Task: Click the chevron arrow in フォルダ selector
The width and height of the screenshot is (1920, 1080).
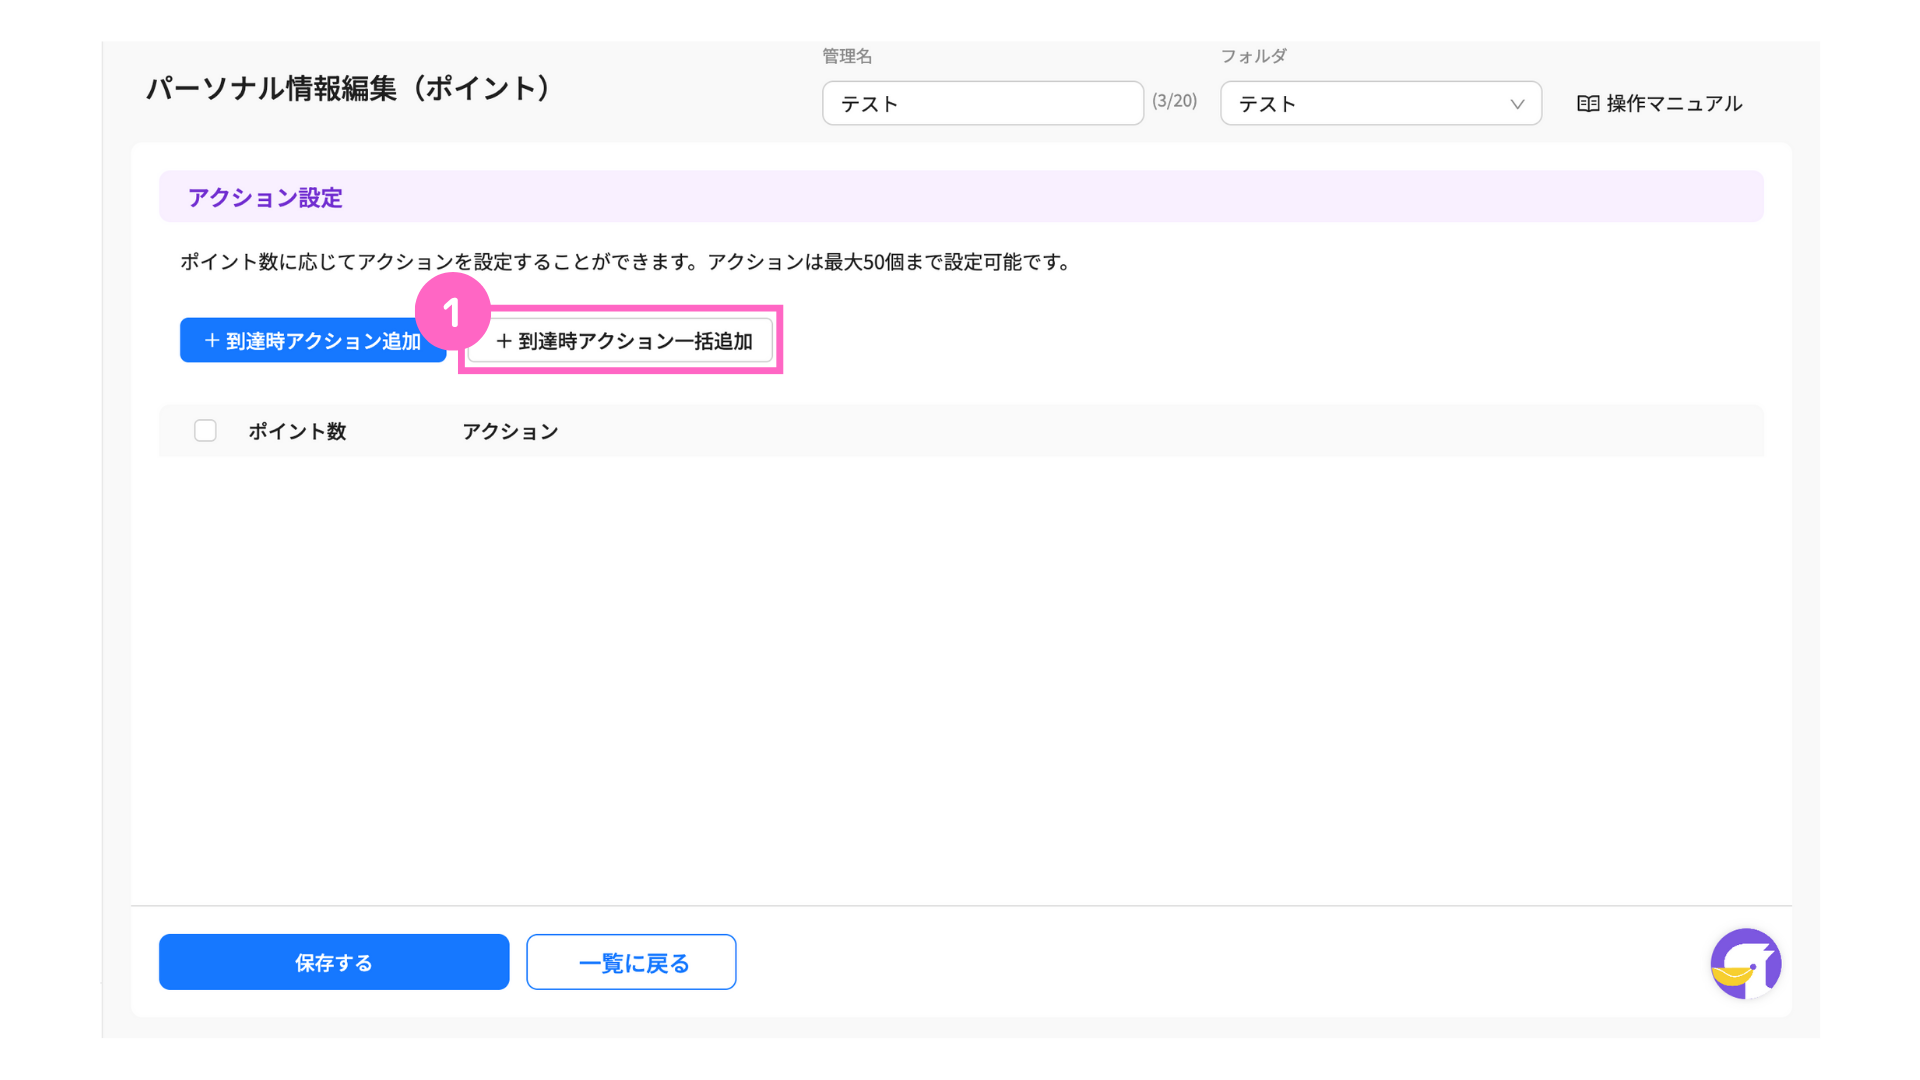Action: [1517, 104]
